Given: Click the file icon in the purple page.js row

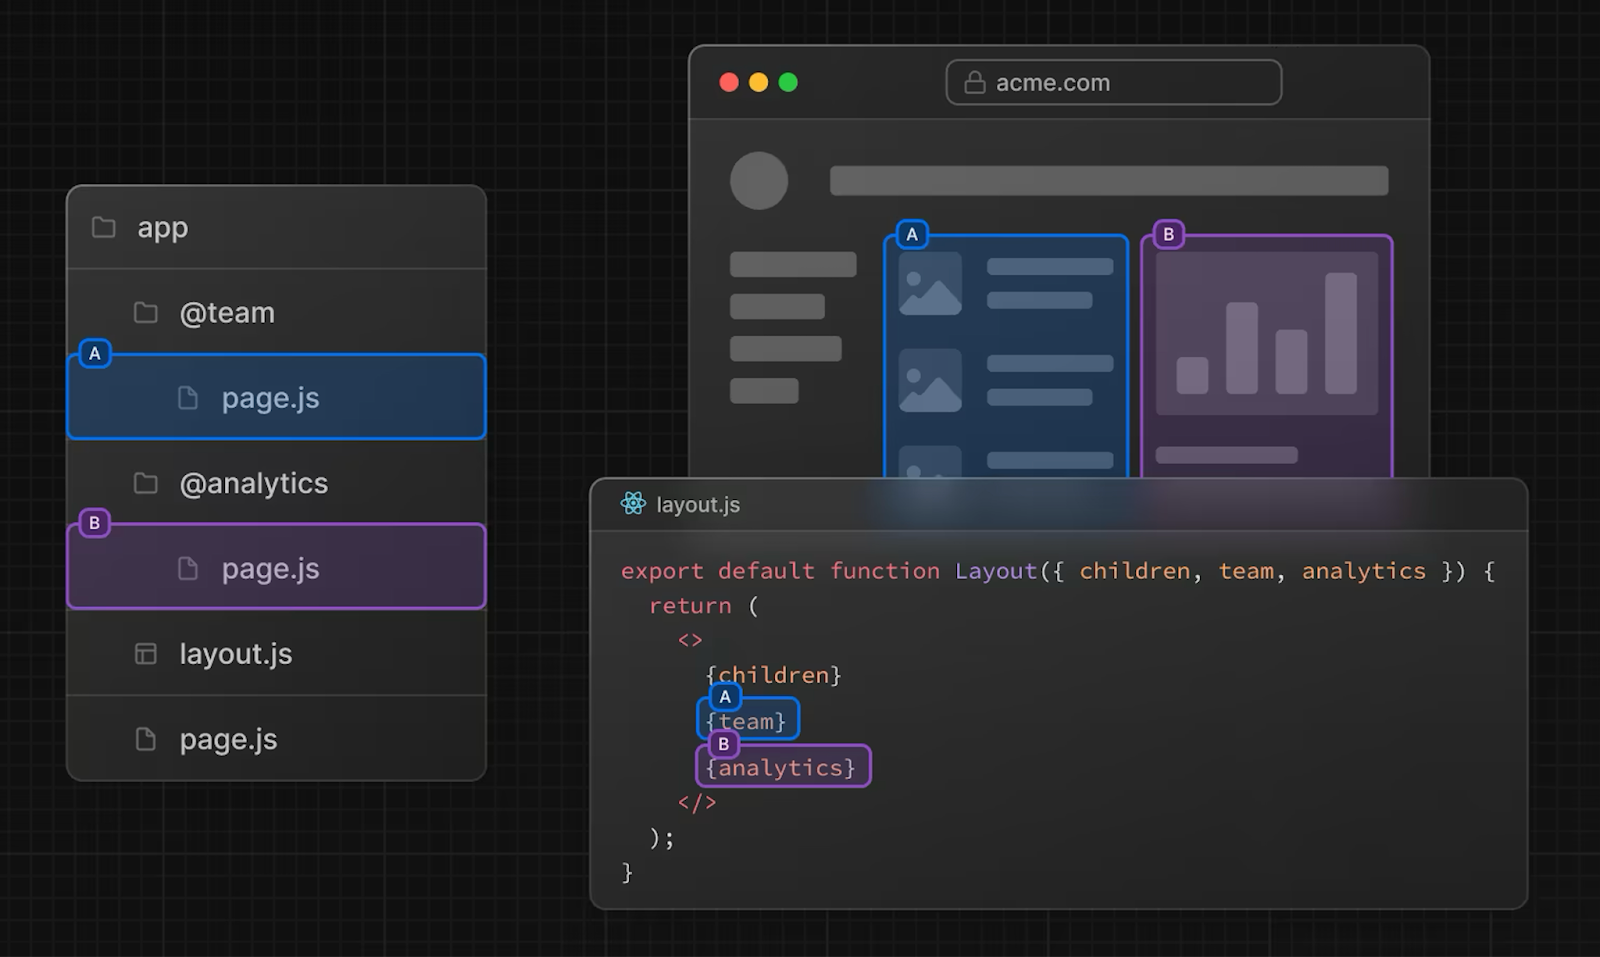Looking at the screenshot, I should click(188, 569).
